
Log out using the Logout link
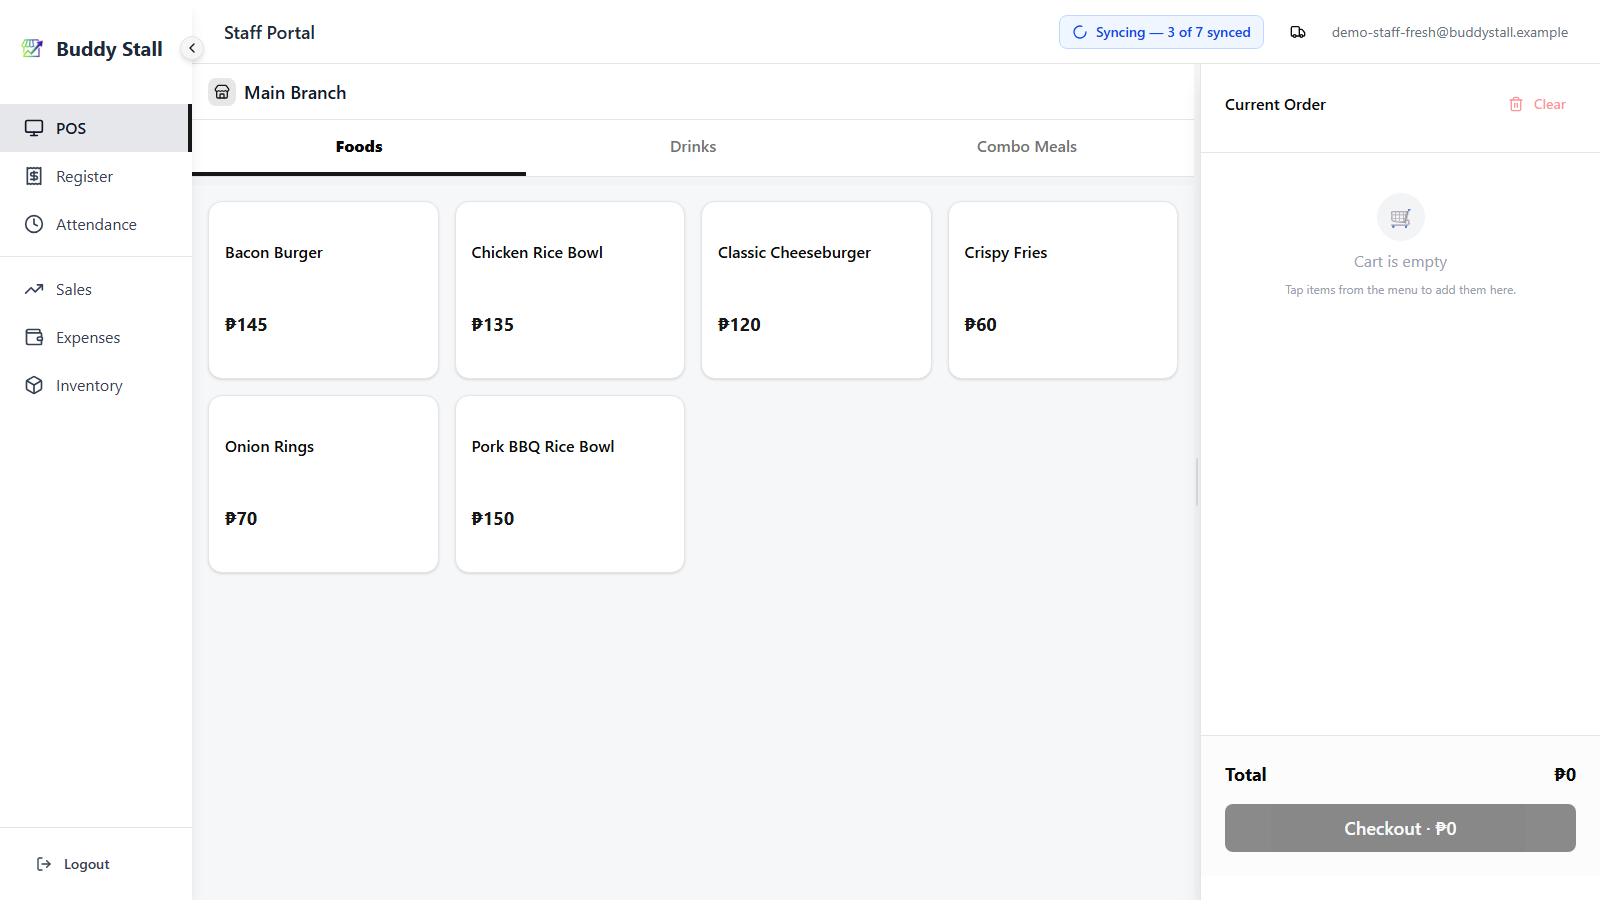73,864
